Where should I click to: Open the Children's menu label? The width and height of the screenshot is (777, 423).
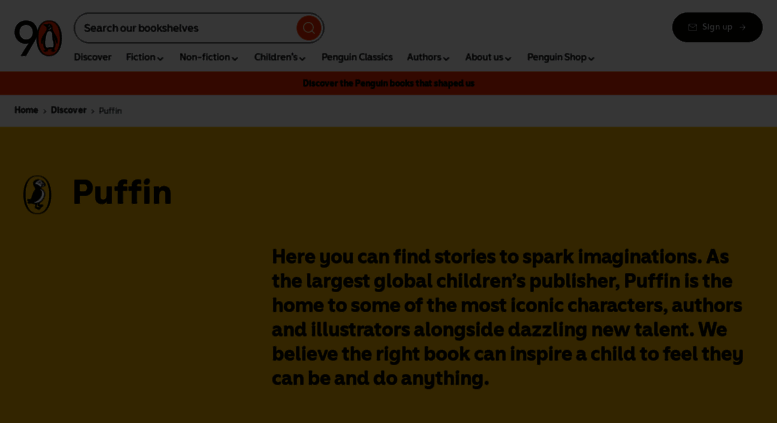point(276,57)
